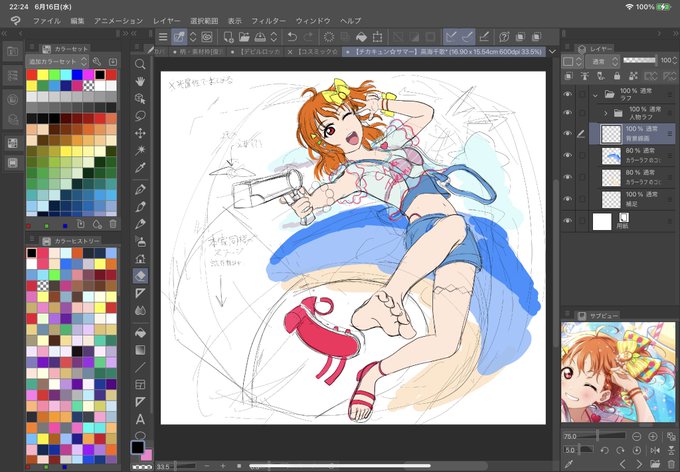Screen dimensions: 680x472
Task: Show next sub view image
Action: (x=639, y=465)
